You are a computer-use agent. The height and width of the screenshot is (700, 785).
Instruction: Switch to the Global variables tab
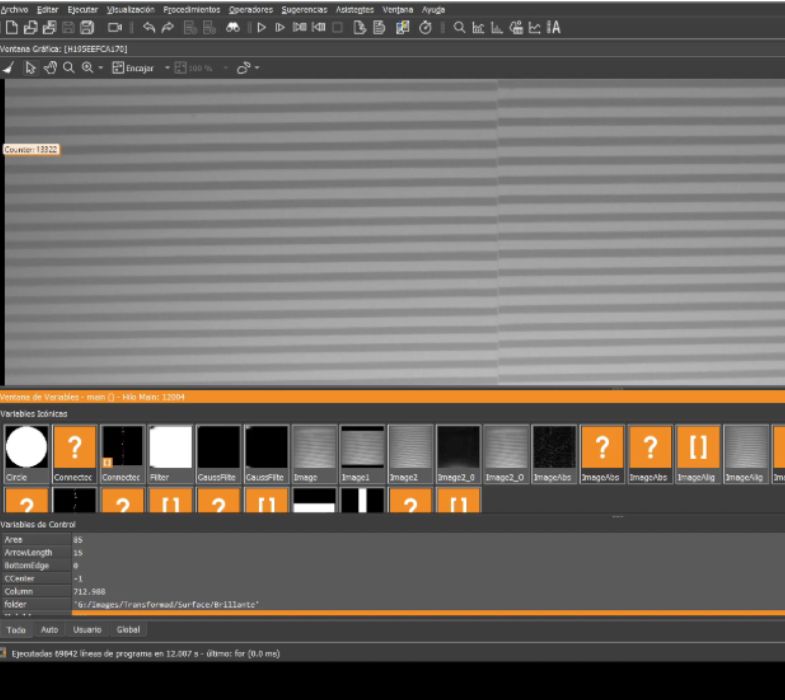pyautogui.click(x=128, y=630)
